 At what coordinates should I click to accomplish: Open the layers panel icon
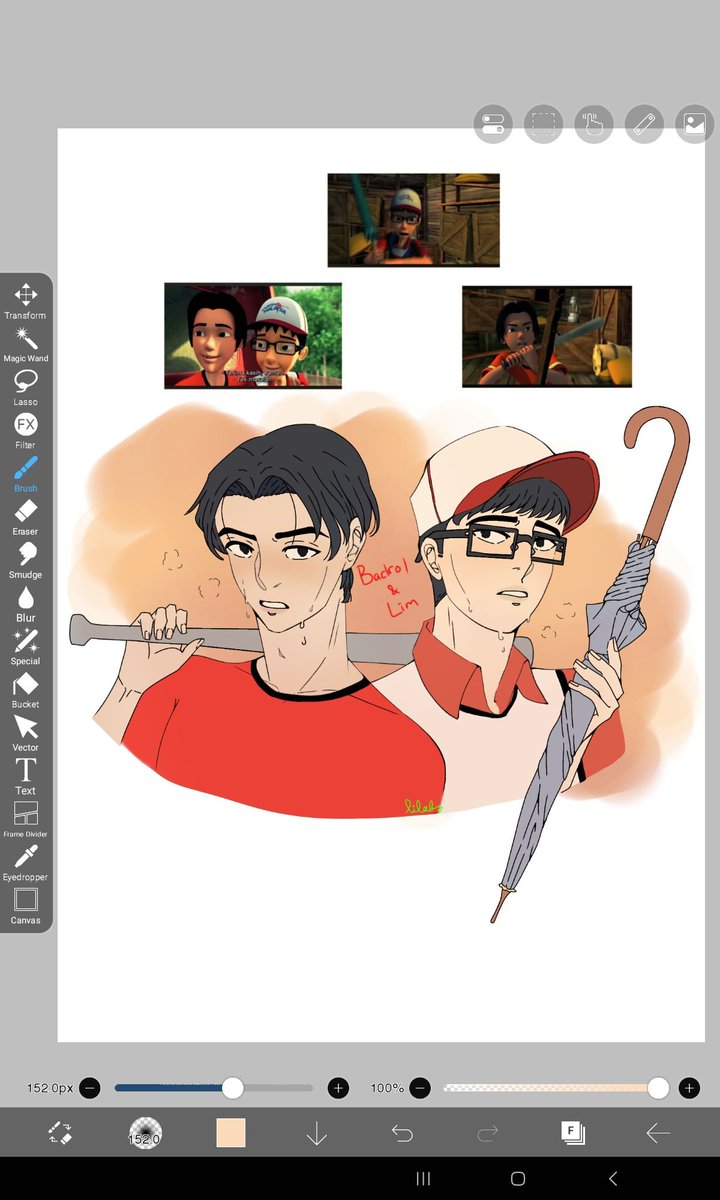click(573, 1133)
